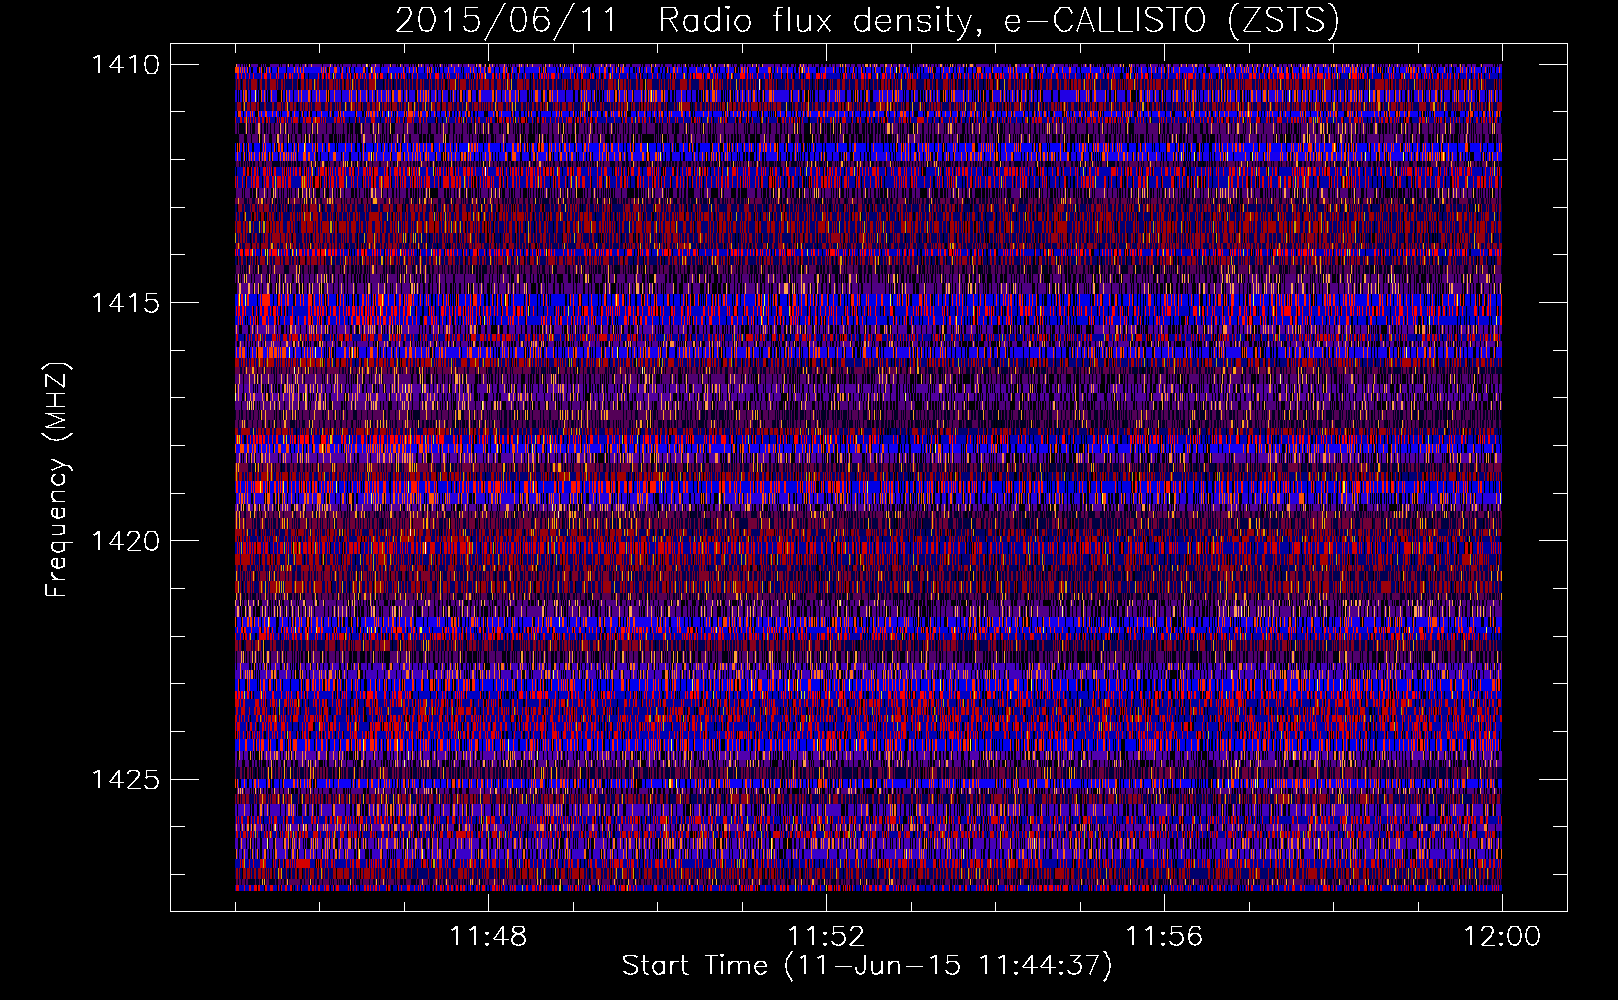1618x1000 pixels.
Task: Click the 1415 frequency tick label
Action: pos(125,303)
